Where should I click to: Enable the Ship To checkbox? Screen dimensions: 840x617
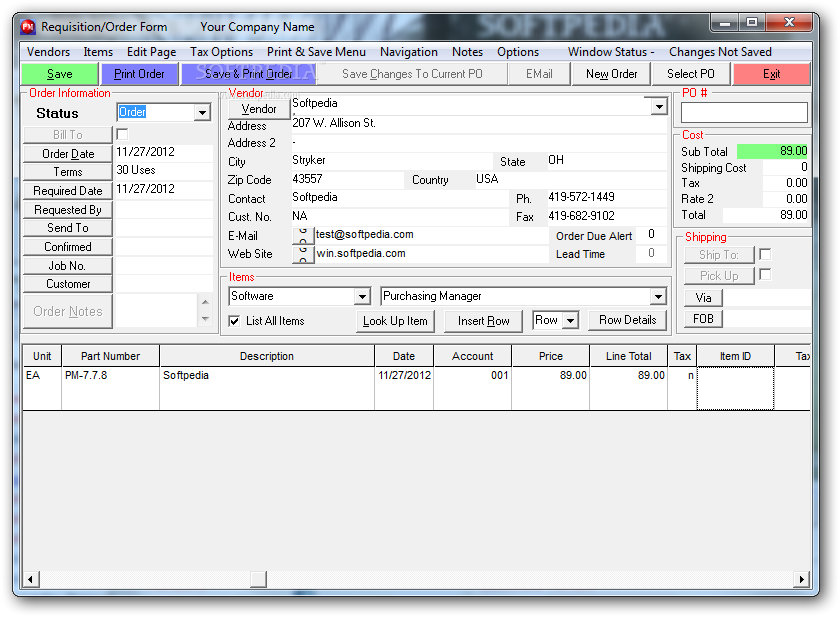coord(765,254)
